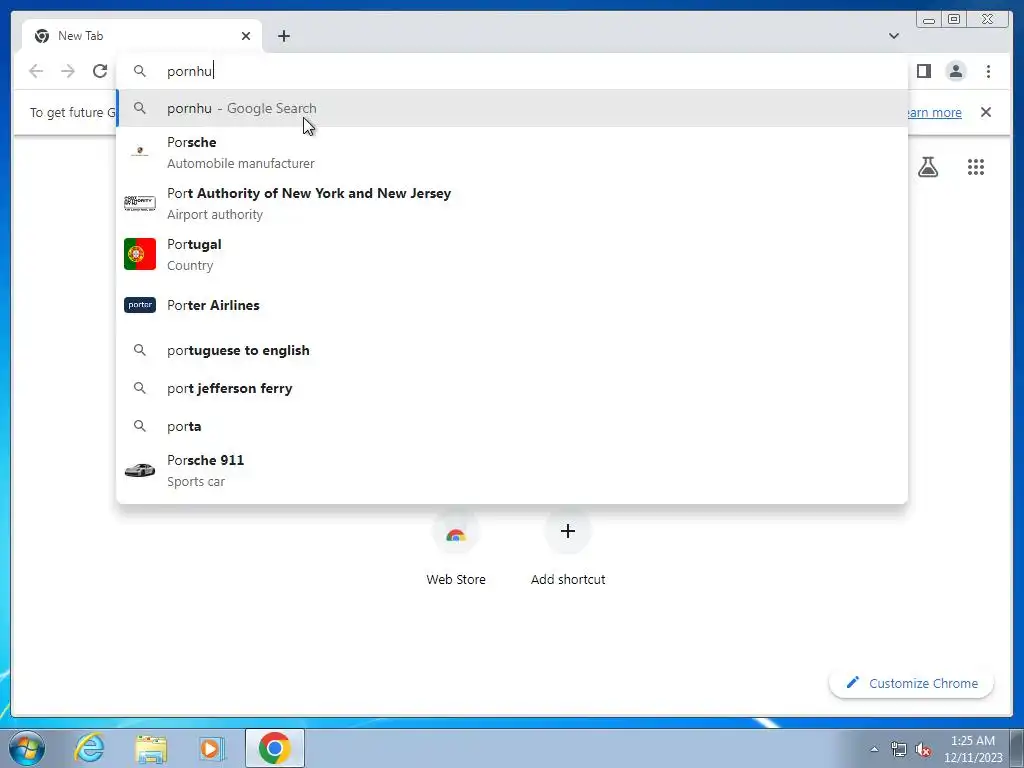Image resolution: width=1024 pixels, height=768 pixels.
Task: Click the Chrome taskbar icon
Action: 274,748
